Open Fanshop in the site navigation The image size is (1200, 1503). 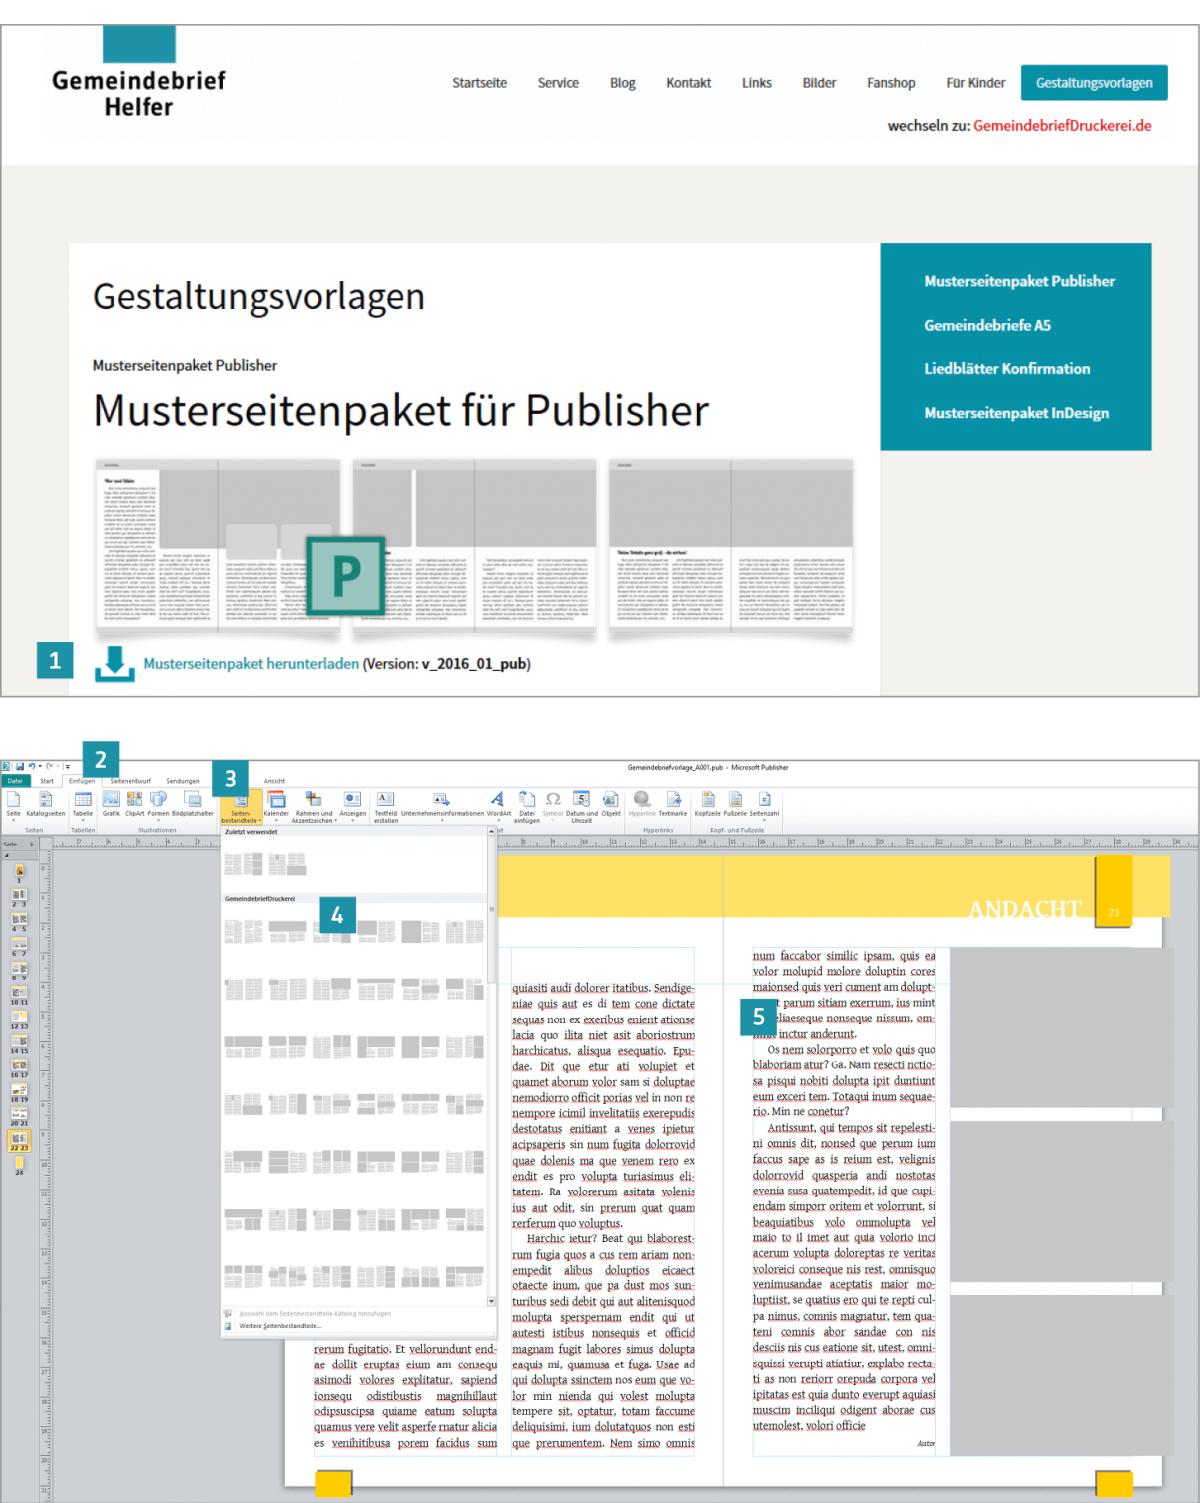click(x=891, y=83)
